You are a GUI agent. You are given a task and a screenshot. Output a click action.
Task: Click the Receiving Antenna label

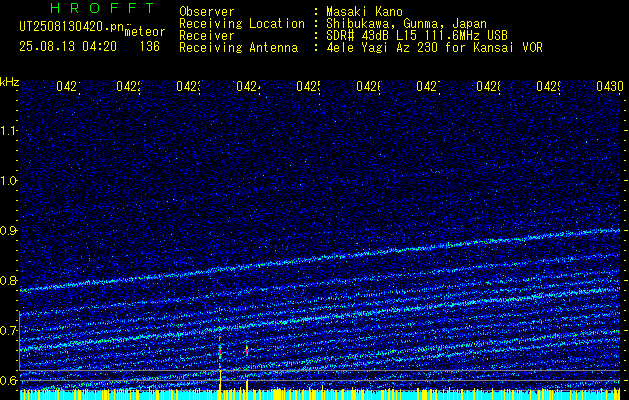click(239, 48)
